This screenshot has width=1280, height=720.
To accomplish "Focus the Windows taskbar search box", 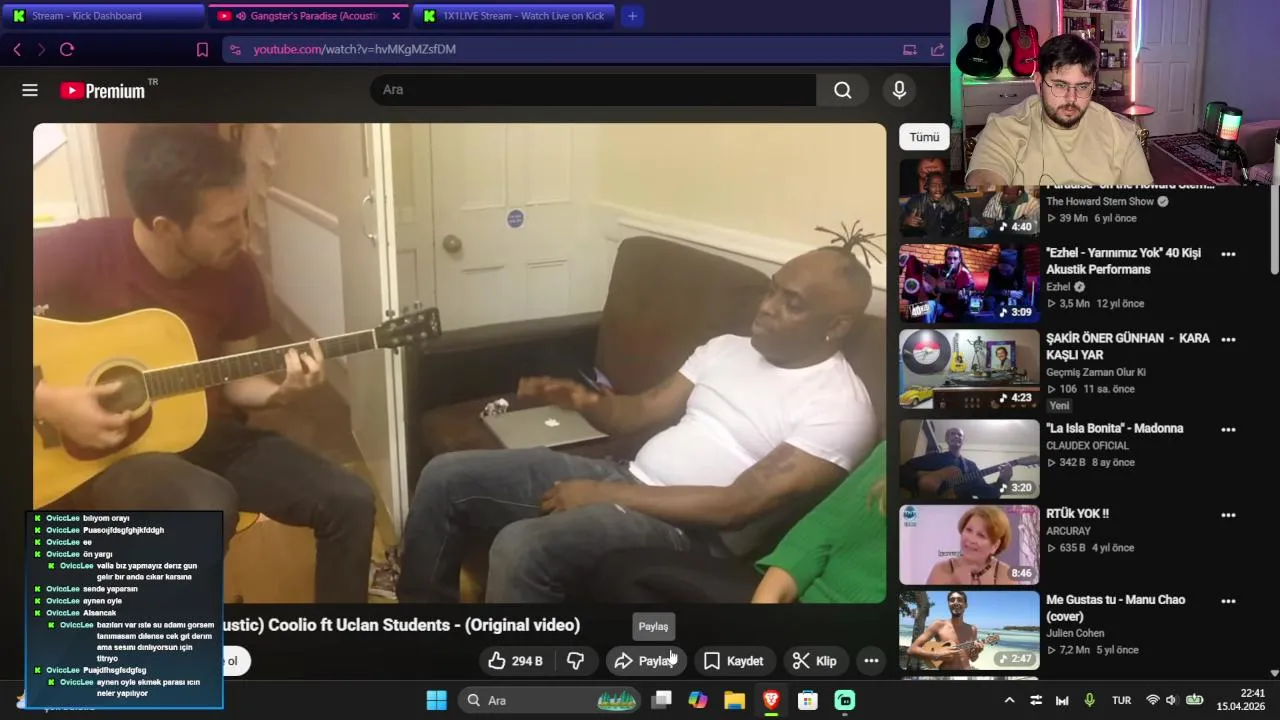I will tap(549, 701).
